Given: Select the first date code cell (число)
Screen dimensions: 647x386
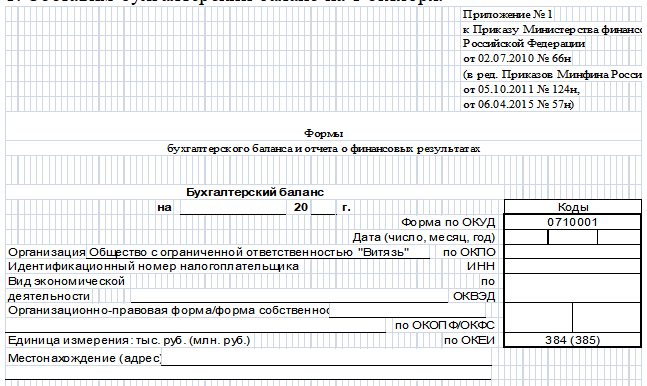Looking at the screenshot, I should [526, 237].
